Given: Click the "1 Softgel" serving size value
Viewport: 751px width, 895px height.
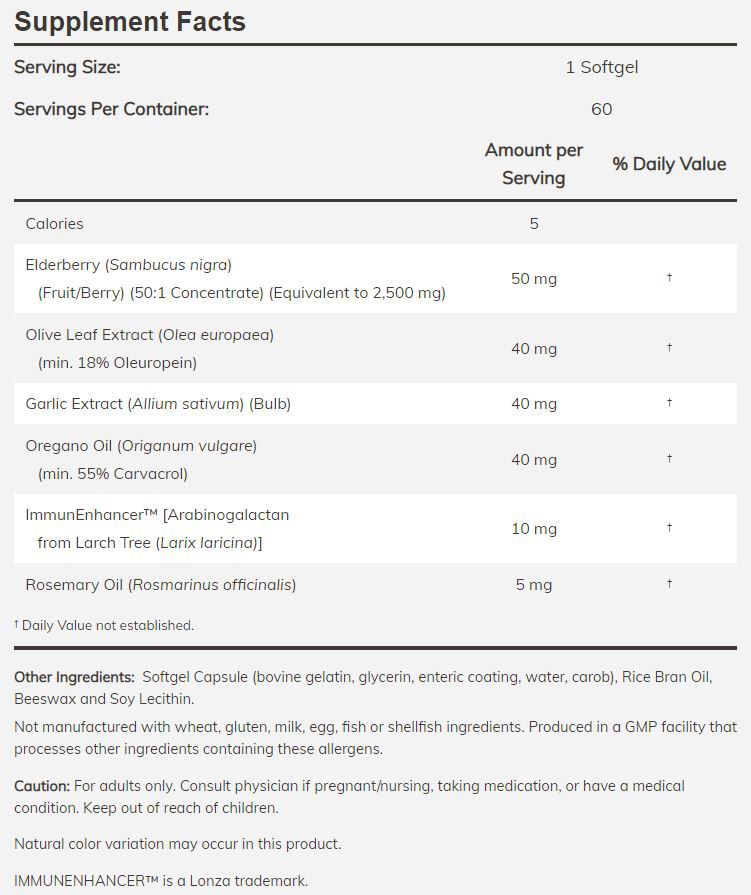Looking at the screenshot, I should point(601,67).
